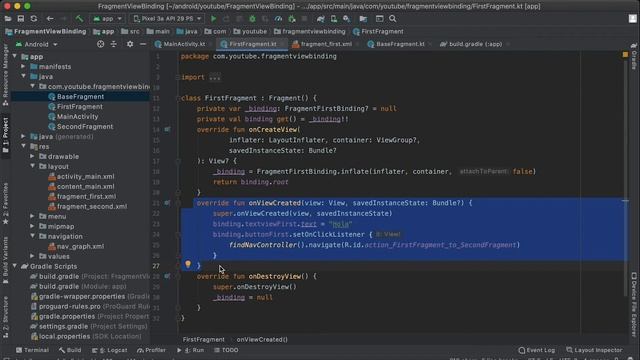Screen dimensions: 640x360
Task: Click the Sync/reload from disk icon
Action: pyautogui.click(x=34, y=19)
